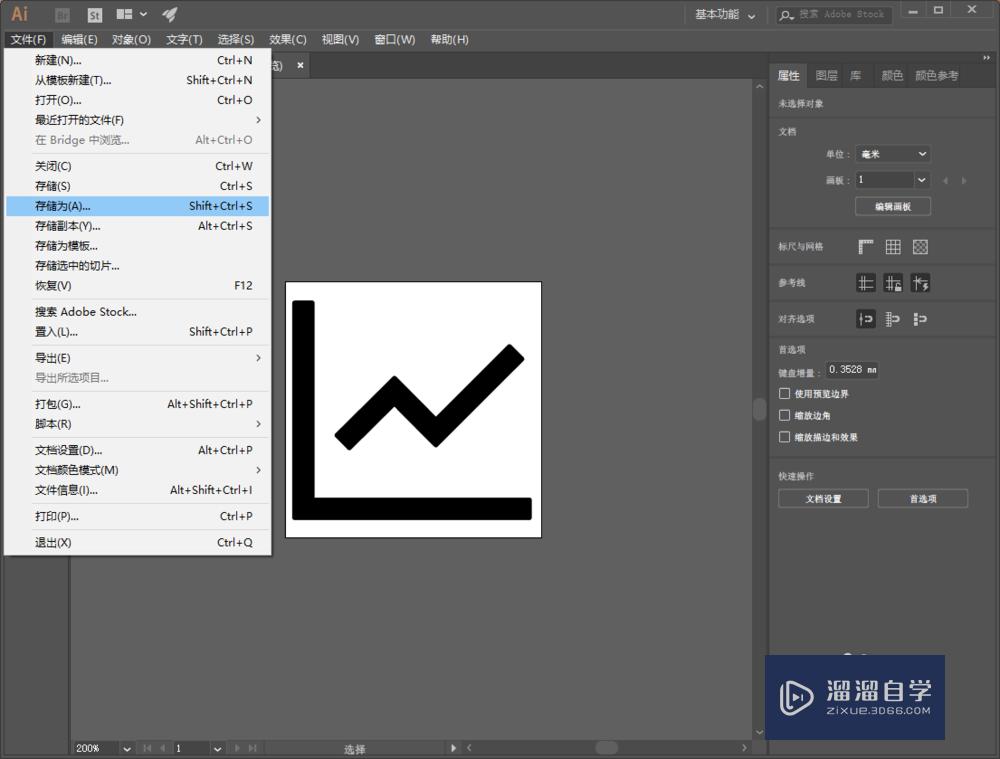The width and height of the screenshot is (1000, 759).
Task: Open the 画板 artboard selector dropdown
Action: [893, 179]
